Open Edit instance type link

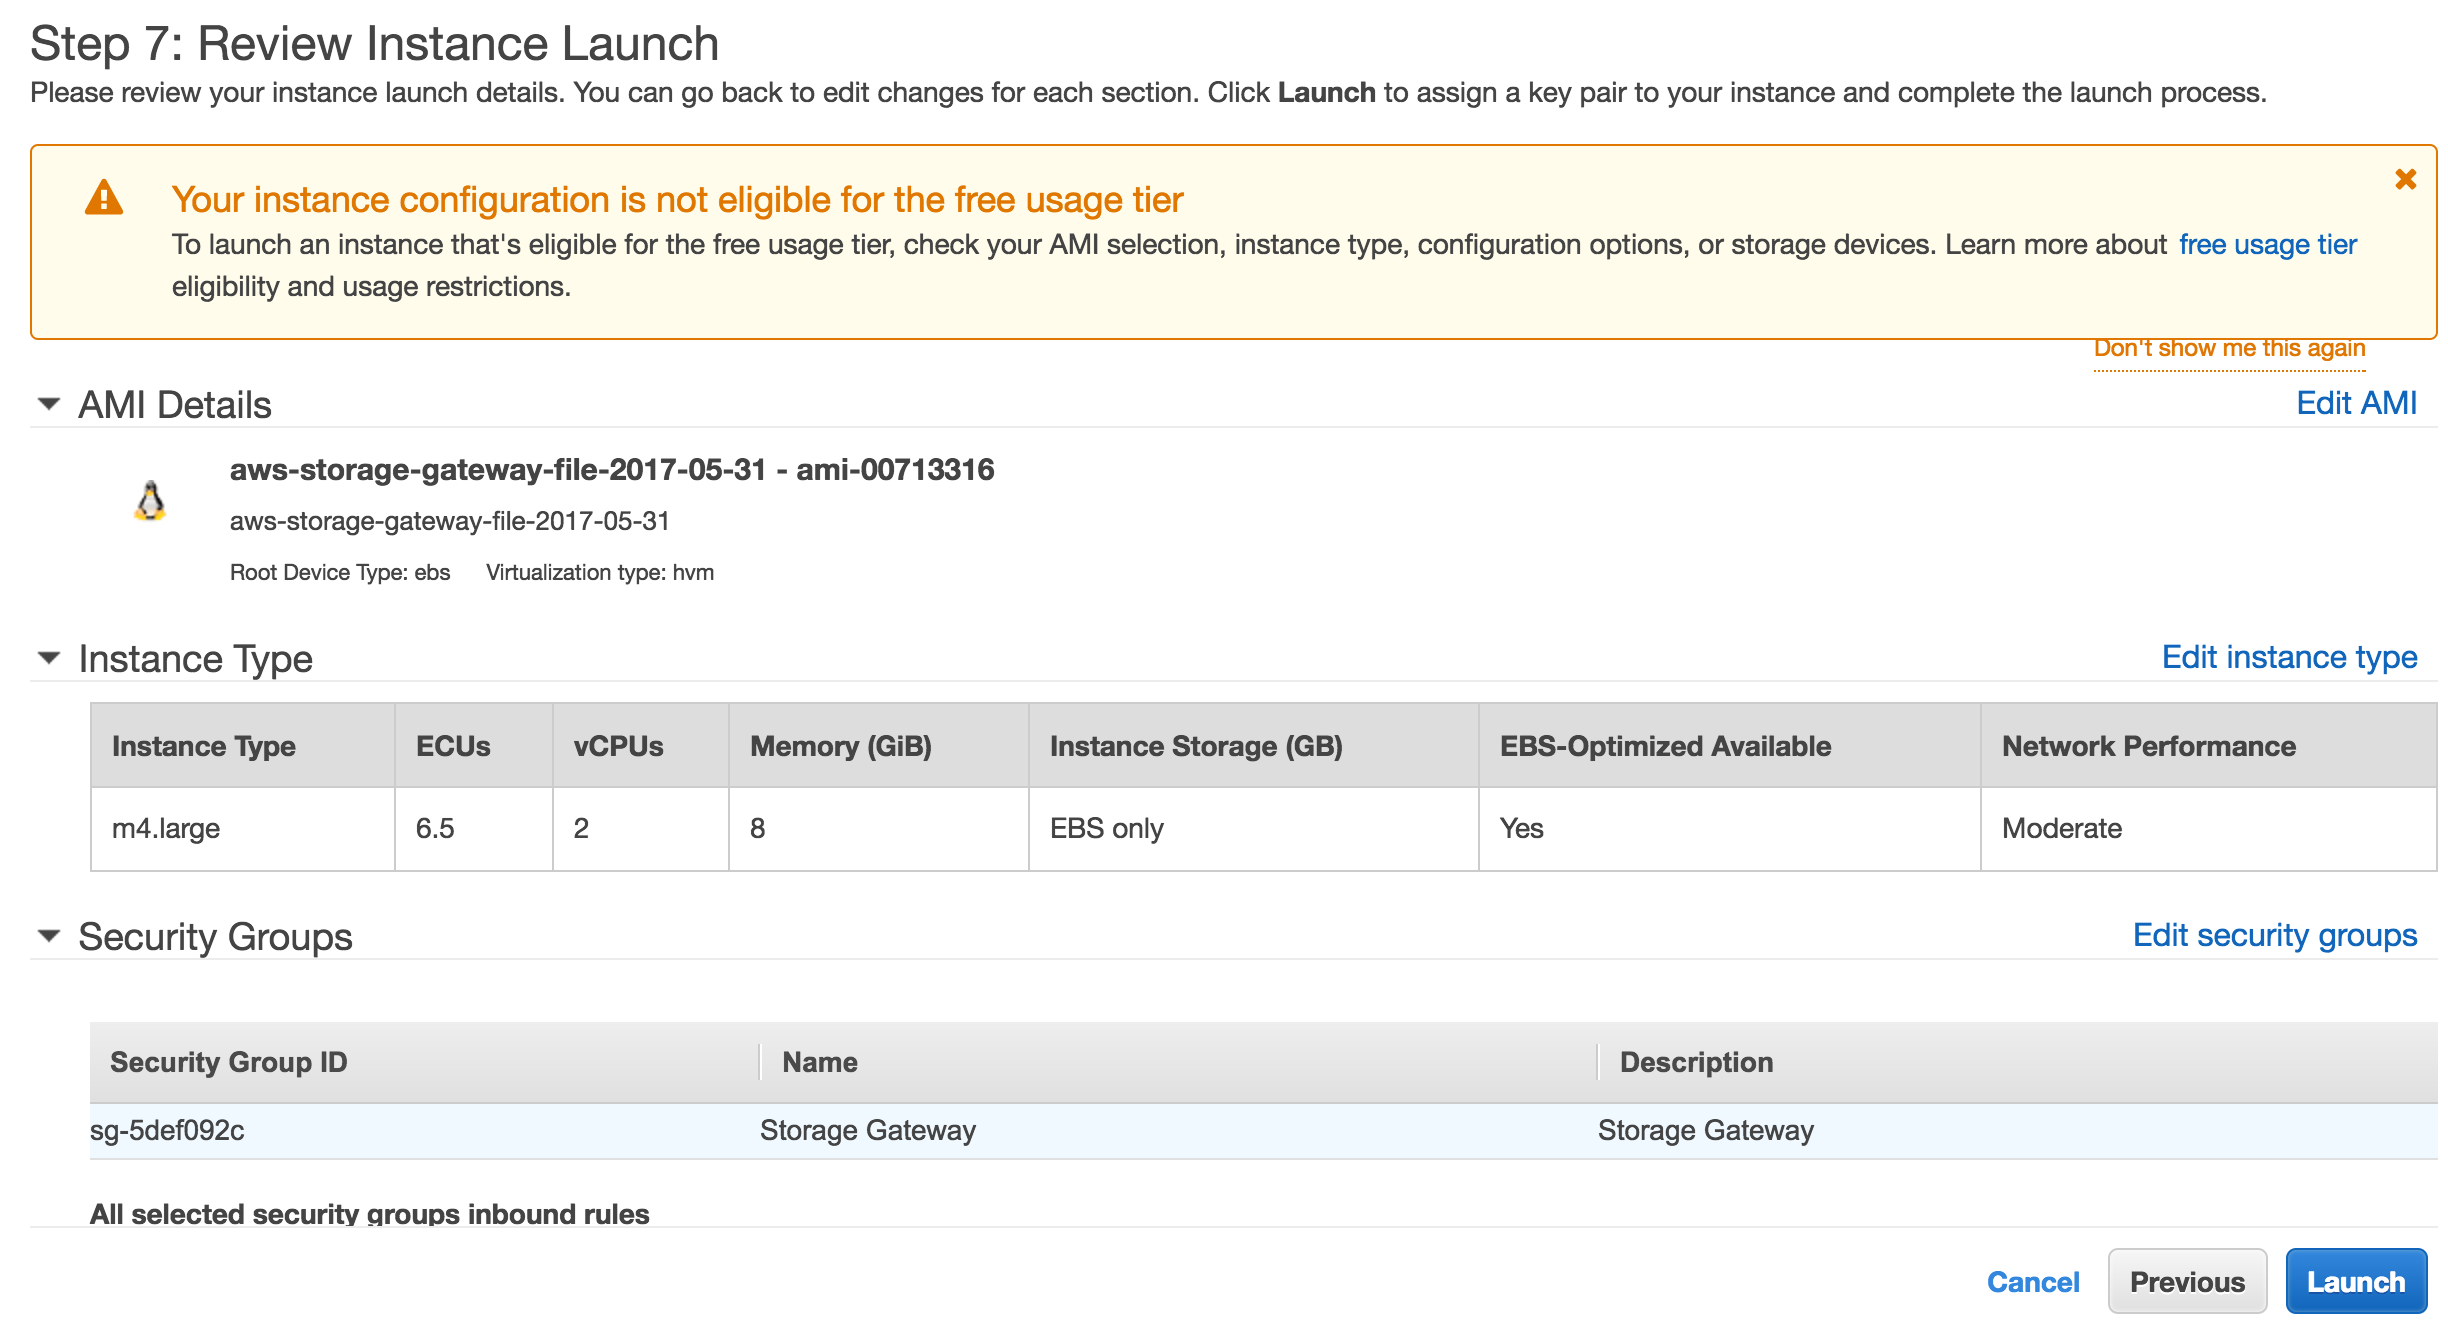(x=2288, y=657)
